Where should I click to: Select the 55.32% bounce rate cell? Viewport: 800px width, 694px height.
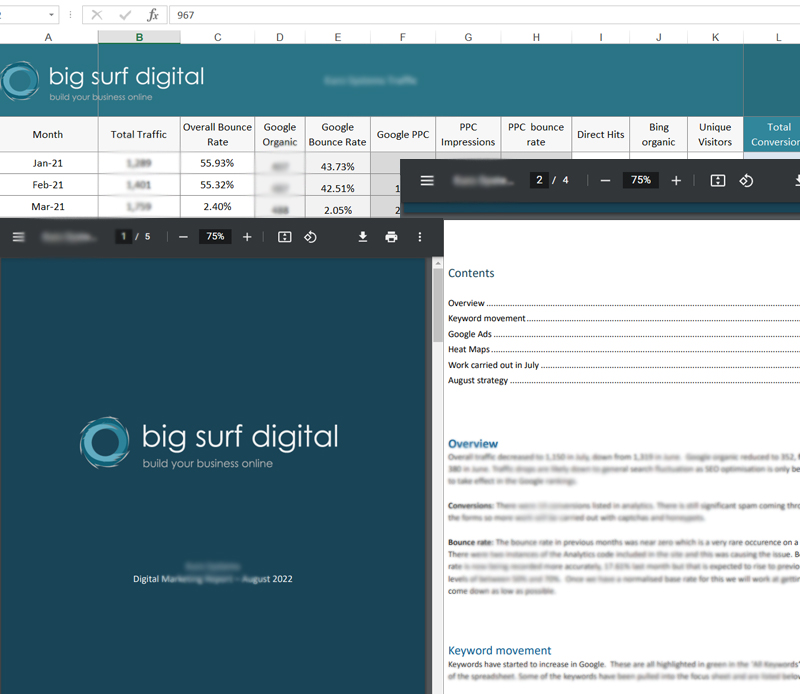(217, 185)
